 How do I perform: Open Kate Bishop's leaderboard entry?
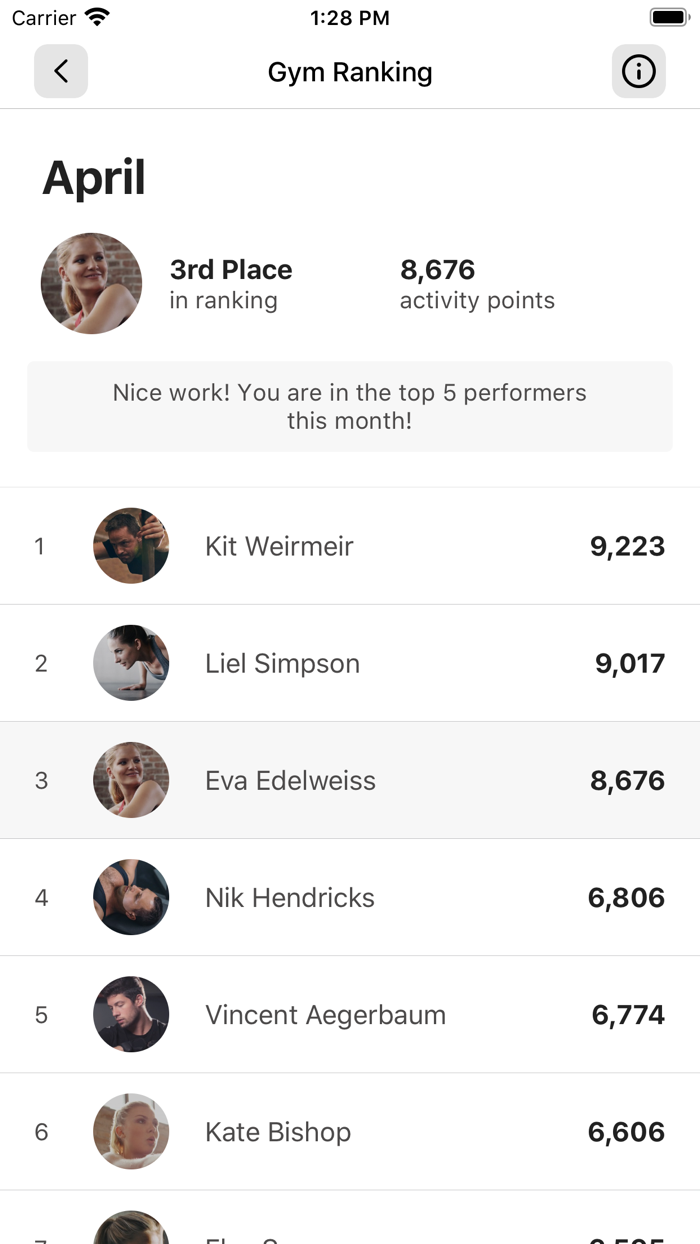(350, 1131)
